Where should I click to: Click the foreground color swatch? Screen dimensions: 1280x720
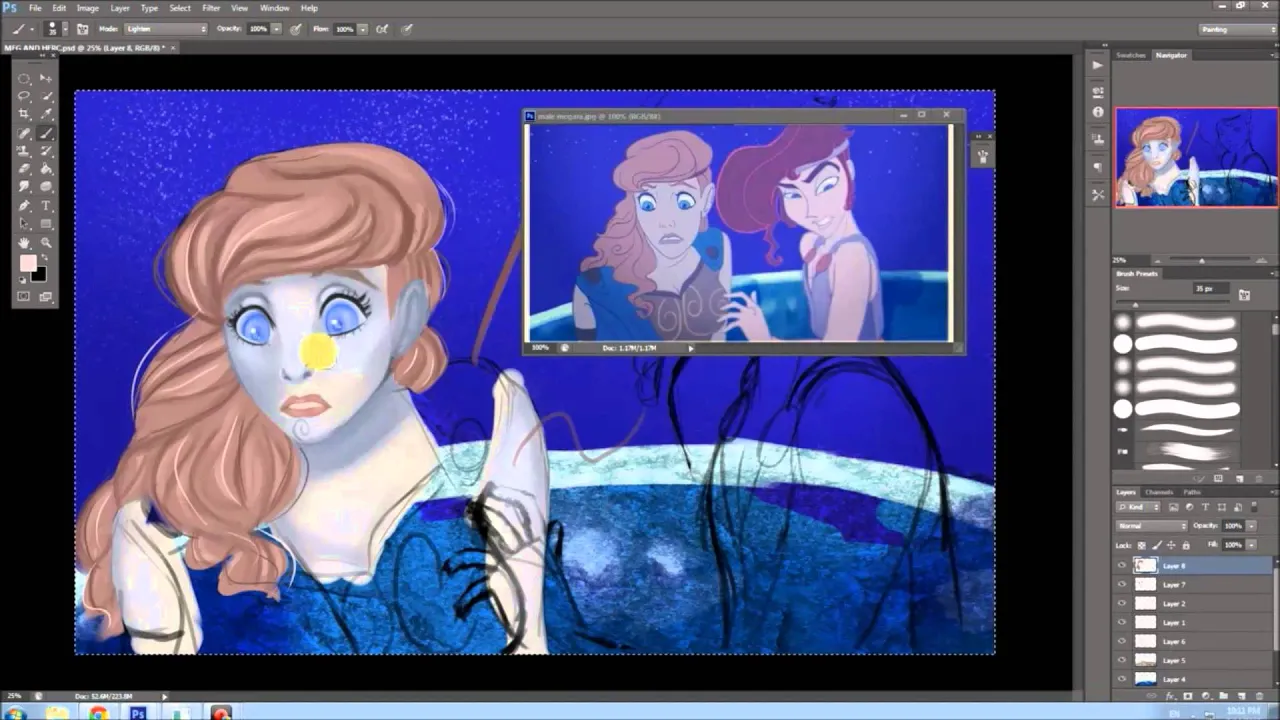pos(27,263)
